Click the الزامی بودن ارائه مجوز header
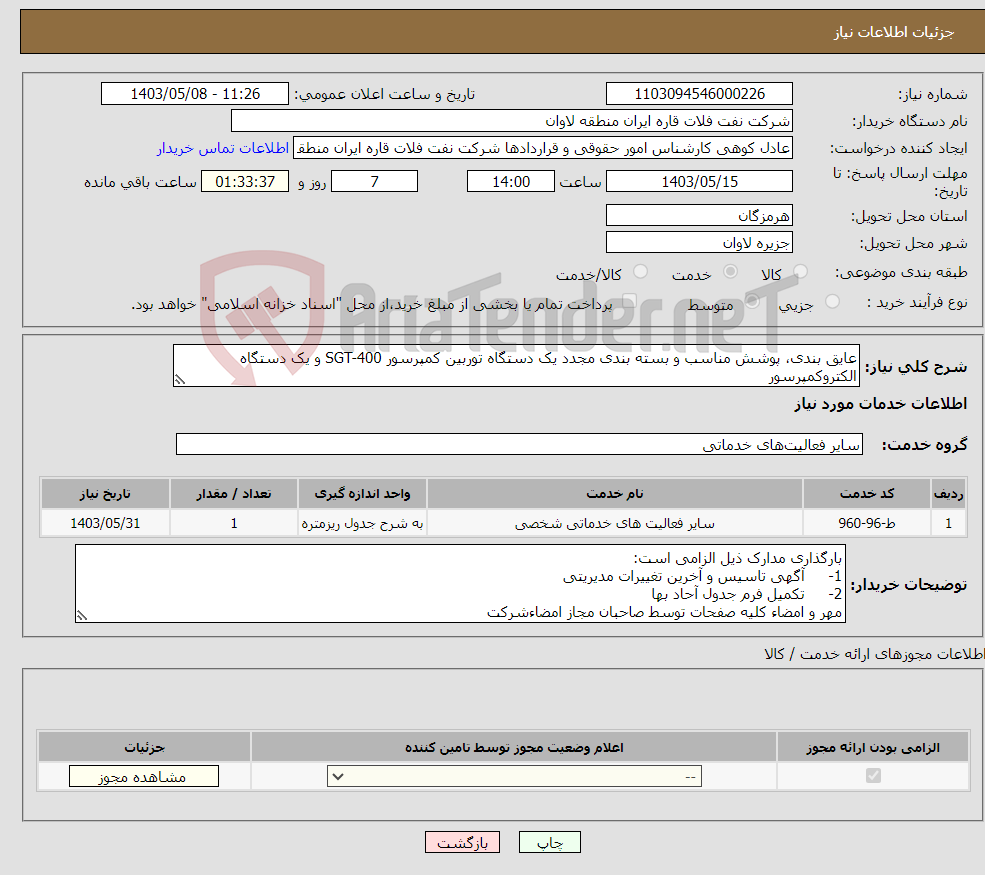The image size is (985, 875). click(x=873, y=747)
